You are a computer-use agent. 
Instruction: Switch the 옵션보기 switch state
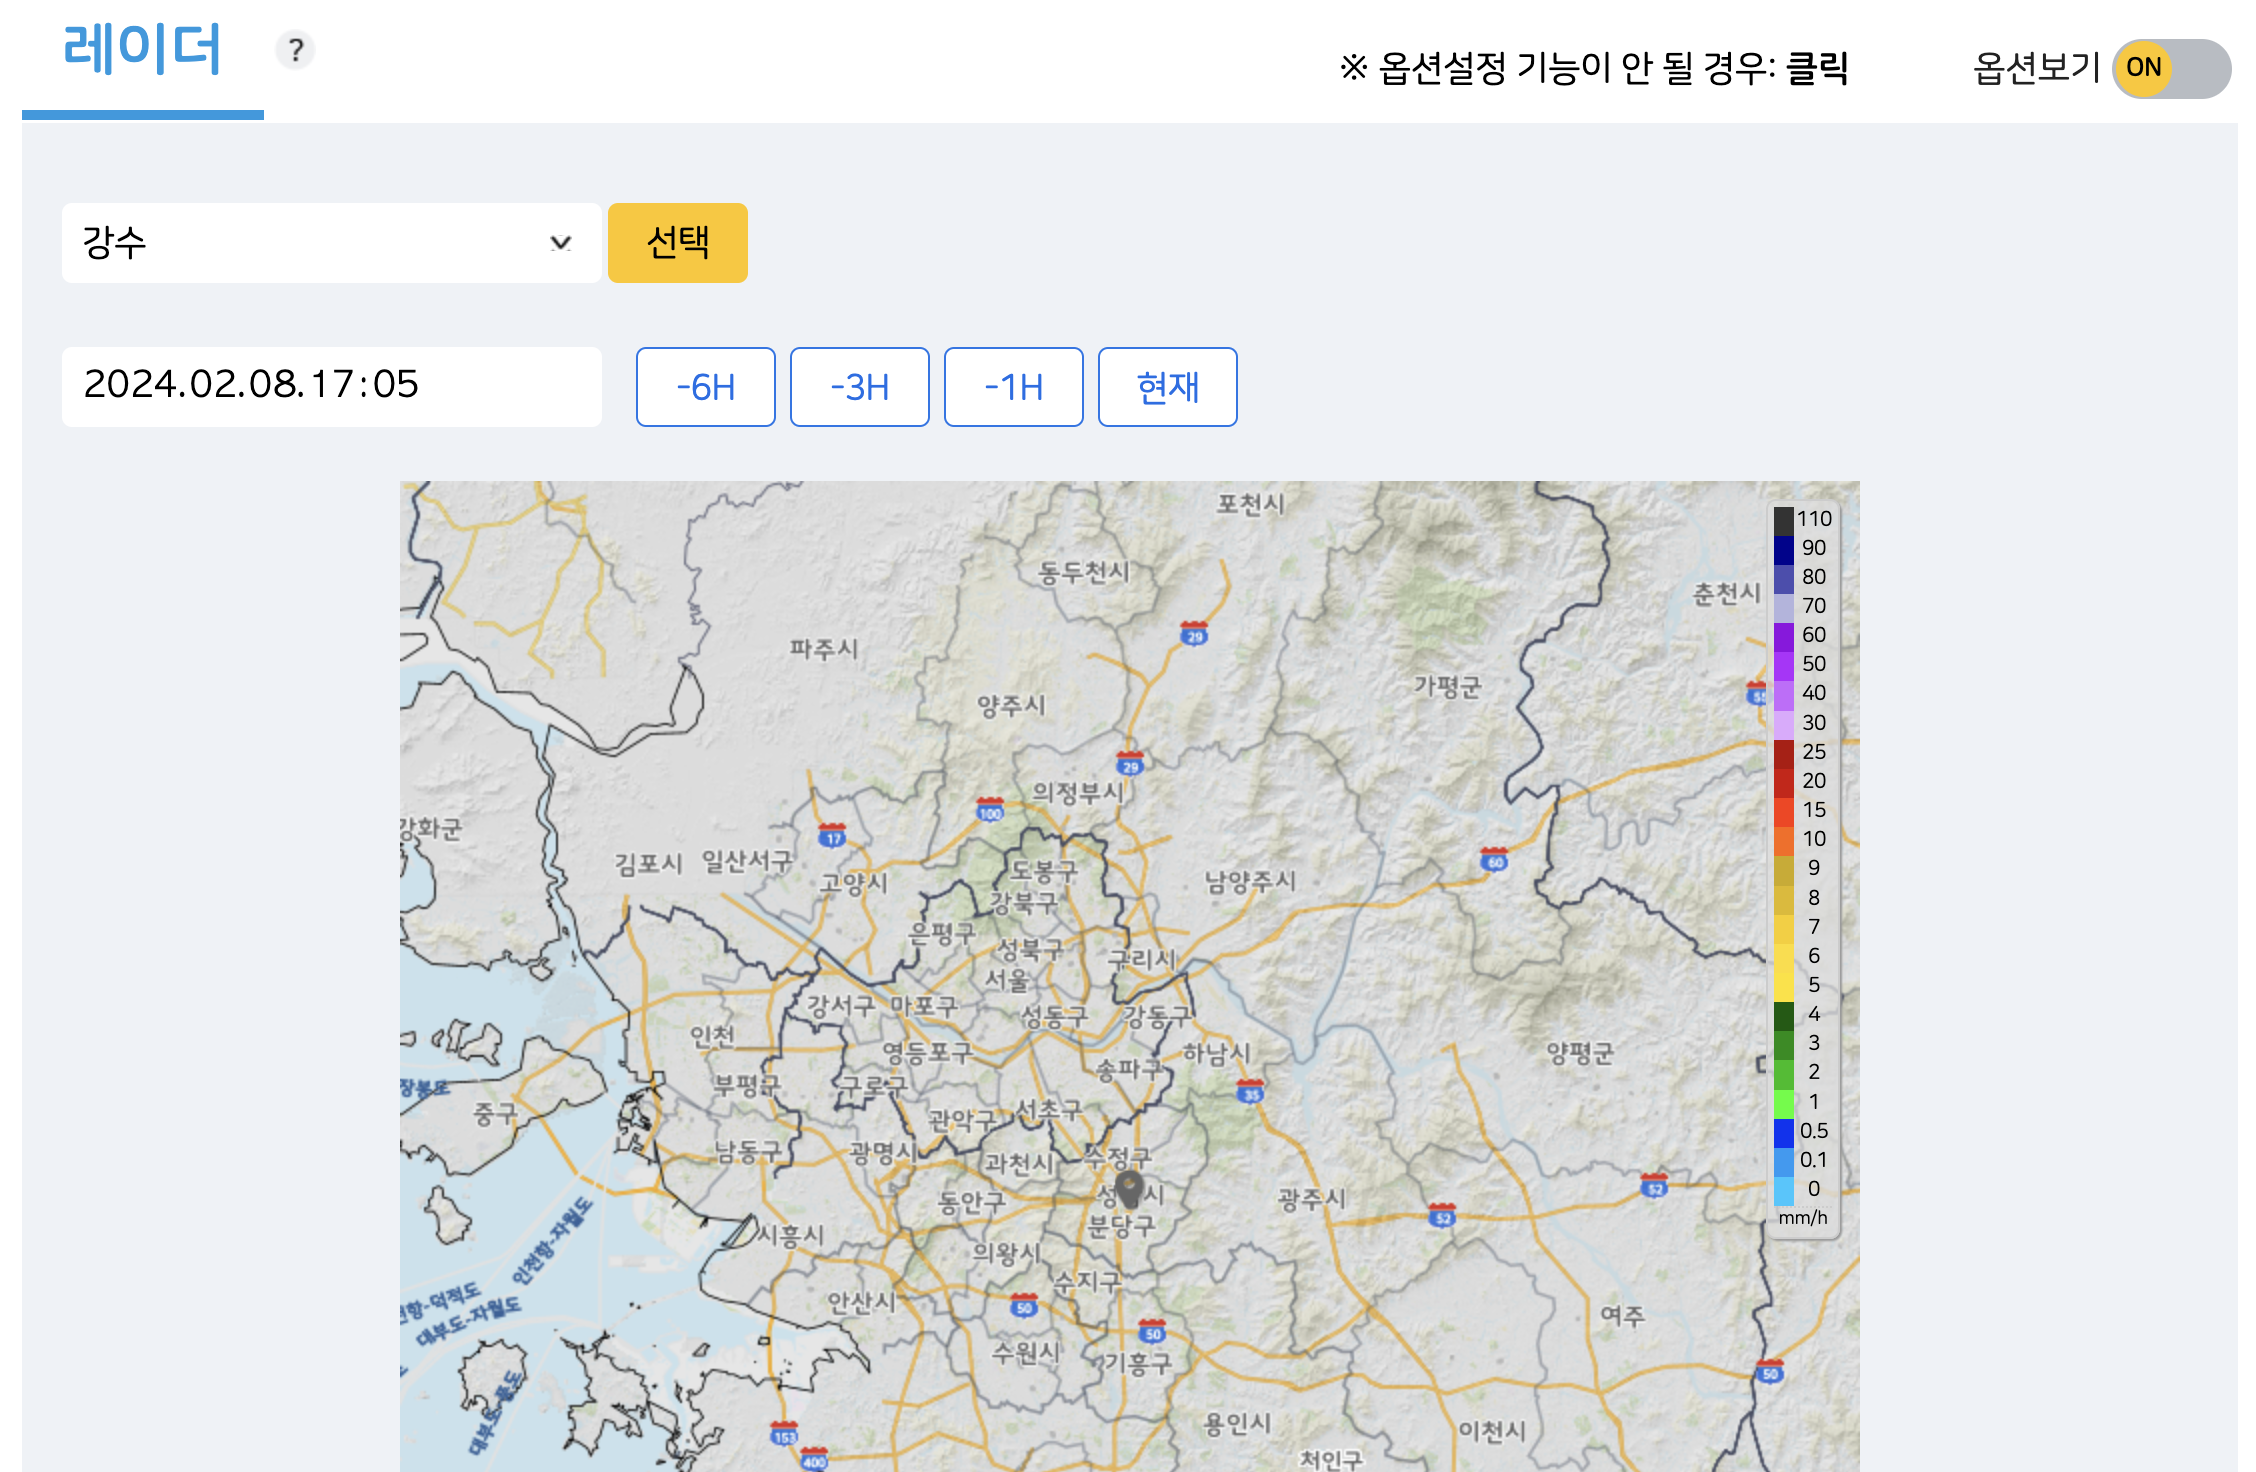pyautogui.click(x=2170, y=68)
